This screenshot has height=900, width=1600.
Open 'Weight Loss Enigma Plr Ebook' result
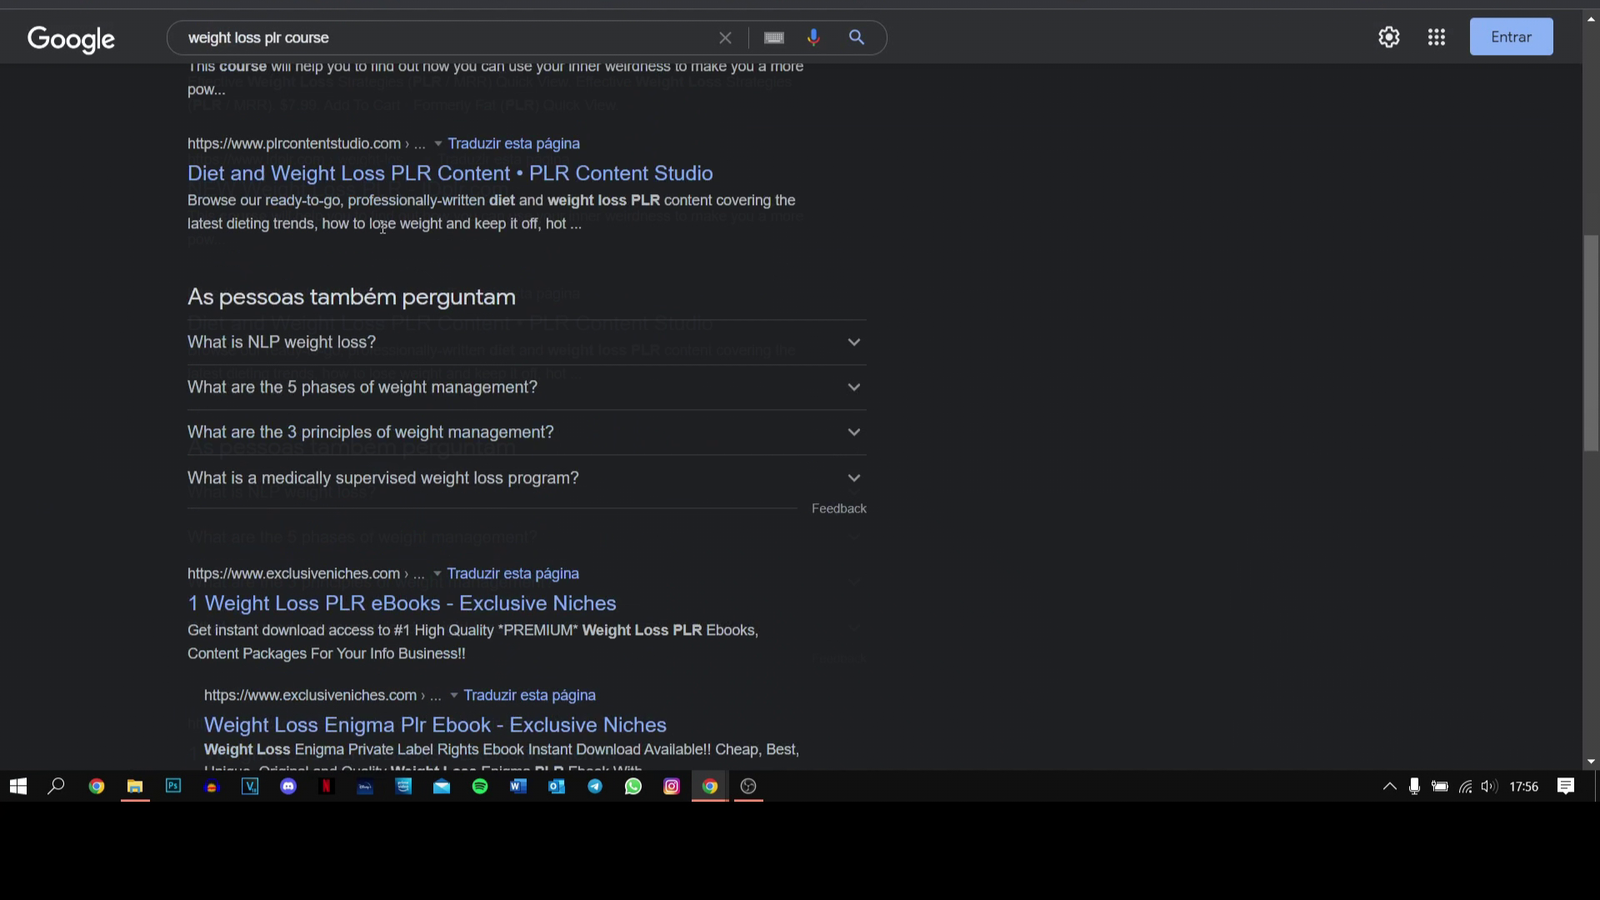[435, 725]
